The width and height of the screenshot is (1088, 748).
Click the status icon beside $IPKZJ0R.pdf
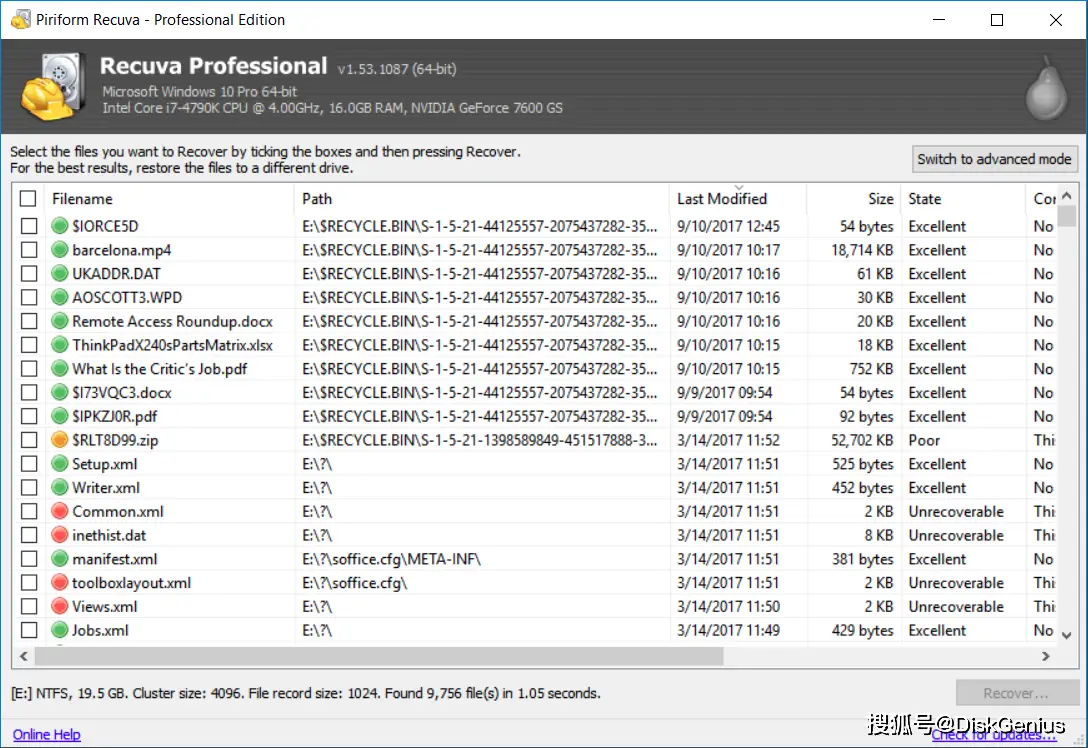(x=60, y=416)
